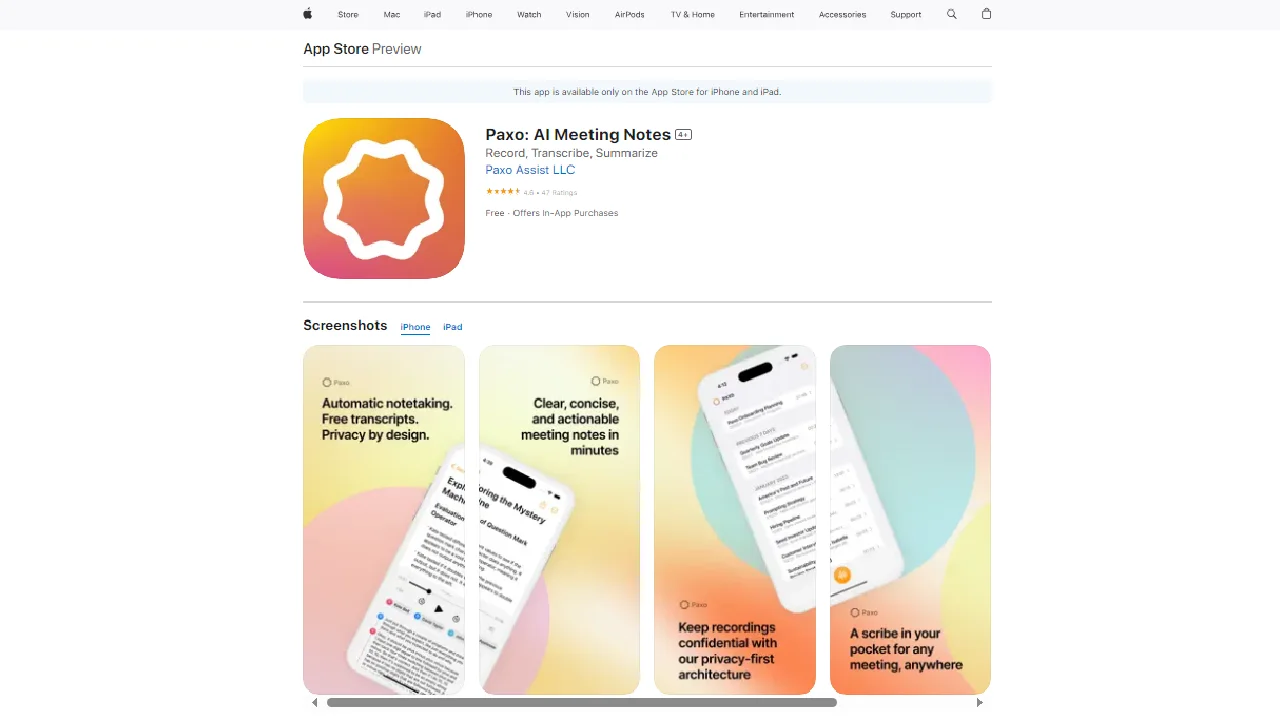Open the privacy-first architecture screenshot
This screenshot has width=1280, height=720.
click(735, 520)
